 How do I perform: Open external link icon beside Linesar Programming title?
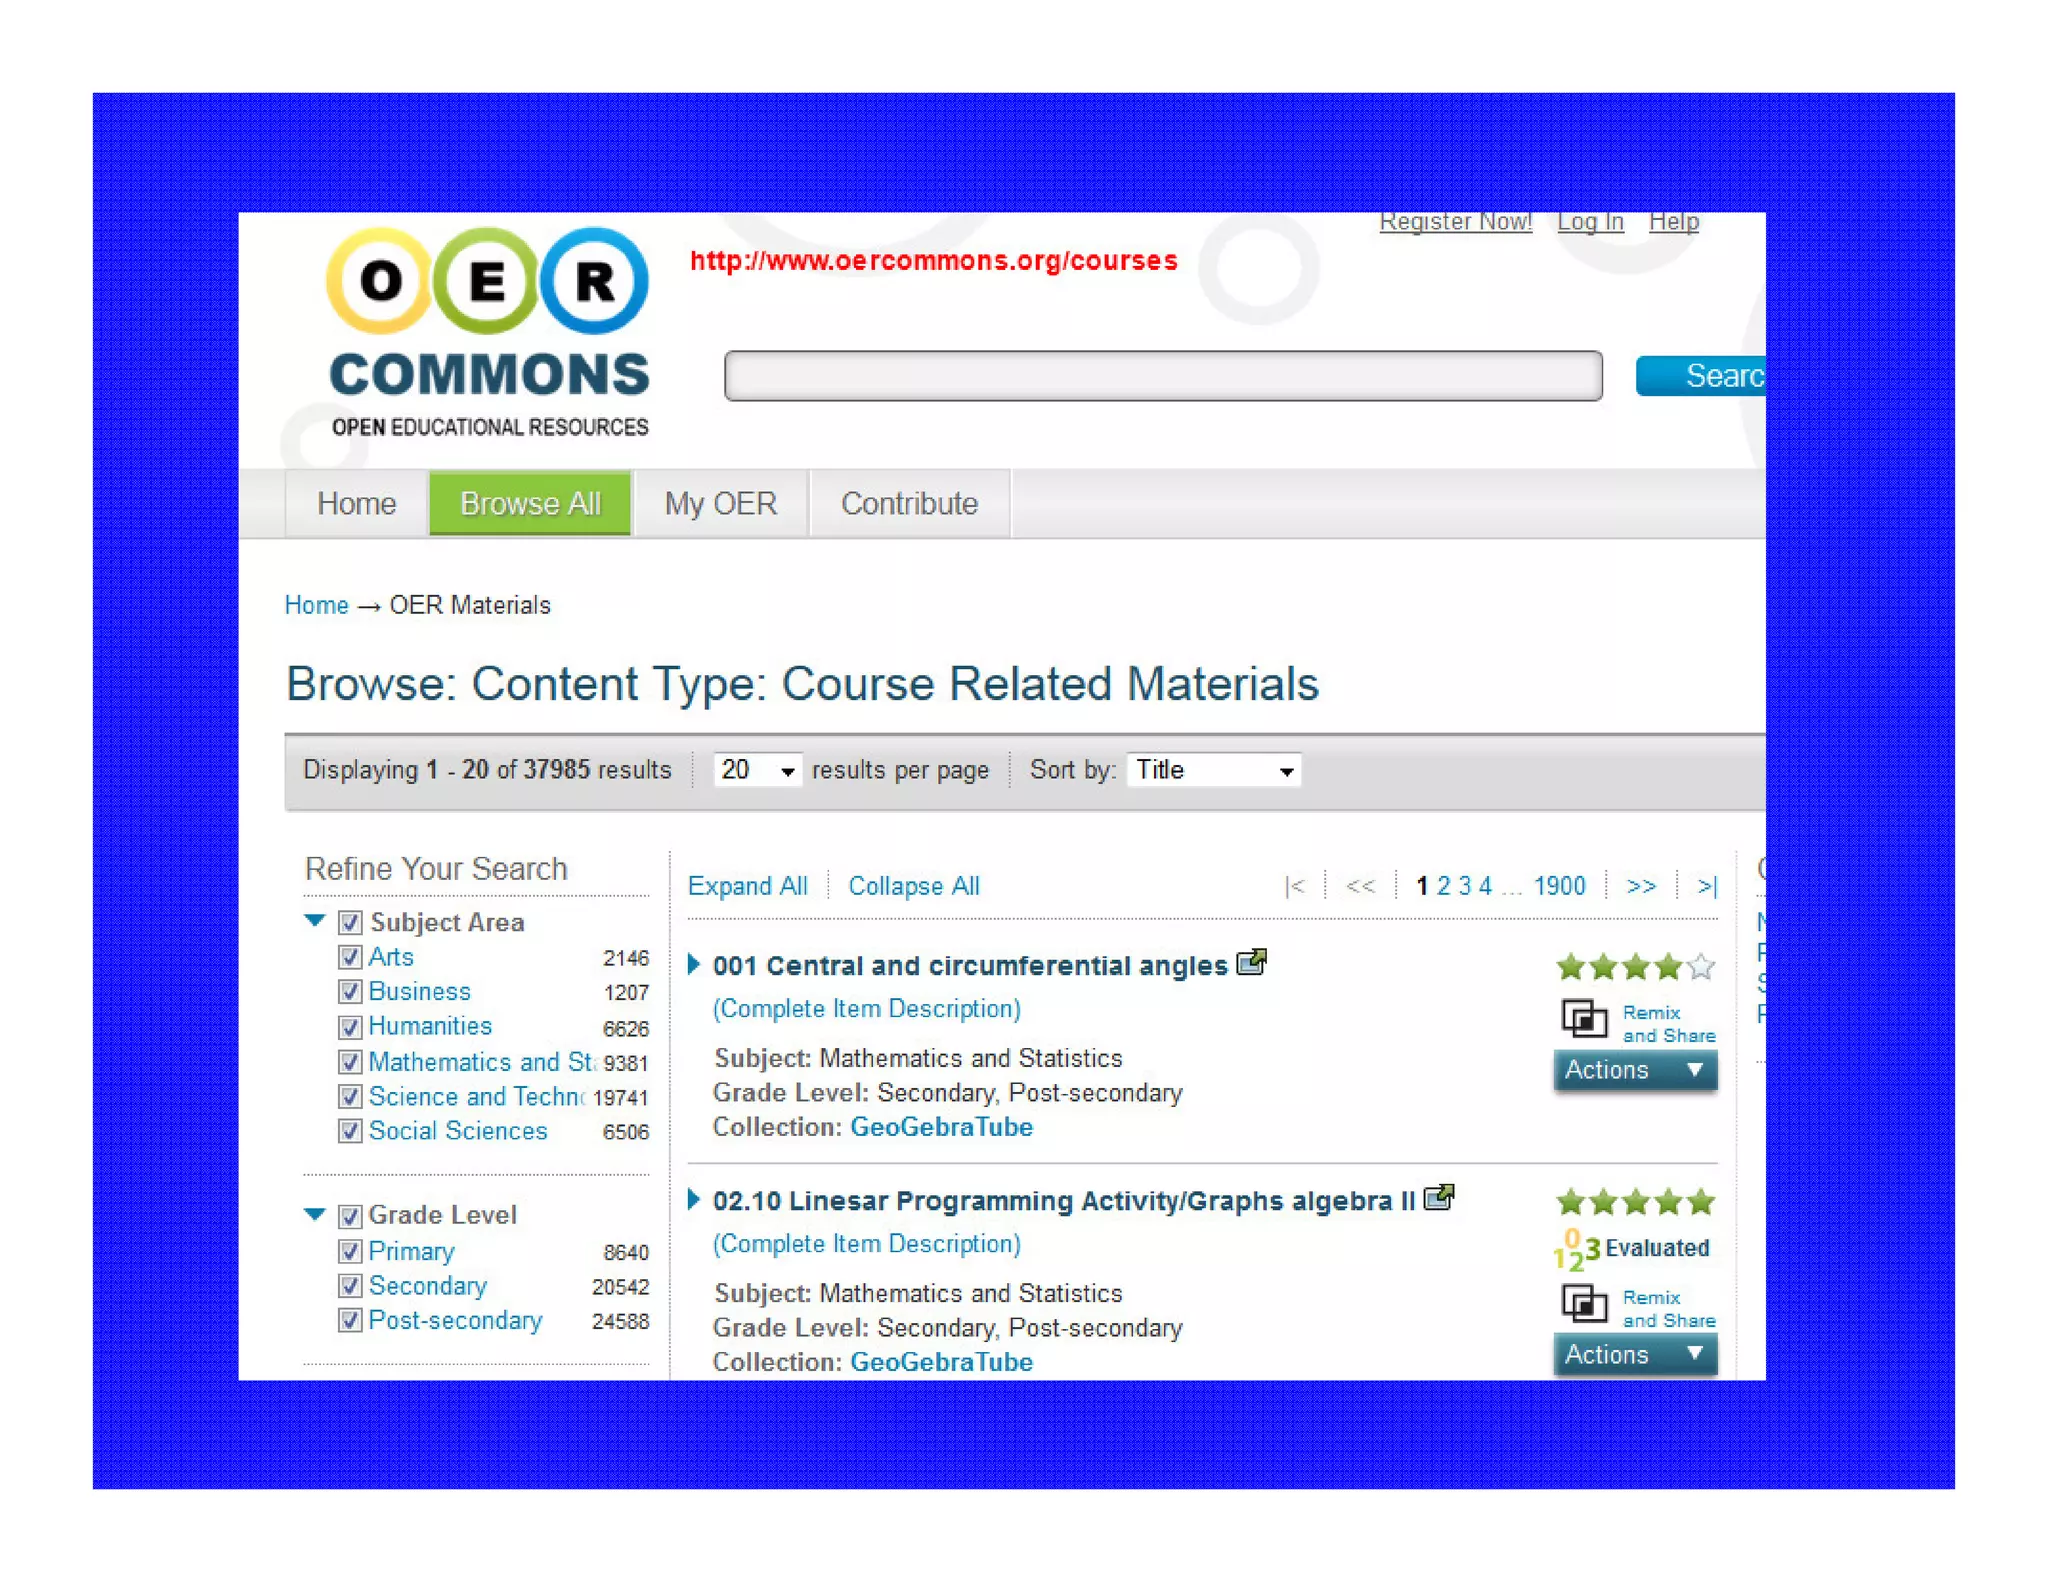[x=1438, y=1197]
